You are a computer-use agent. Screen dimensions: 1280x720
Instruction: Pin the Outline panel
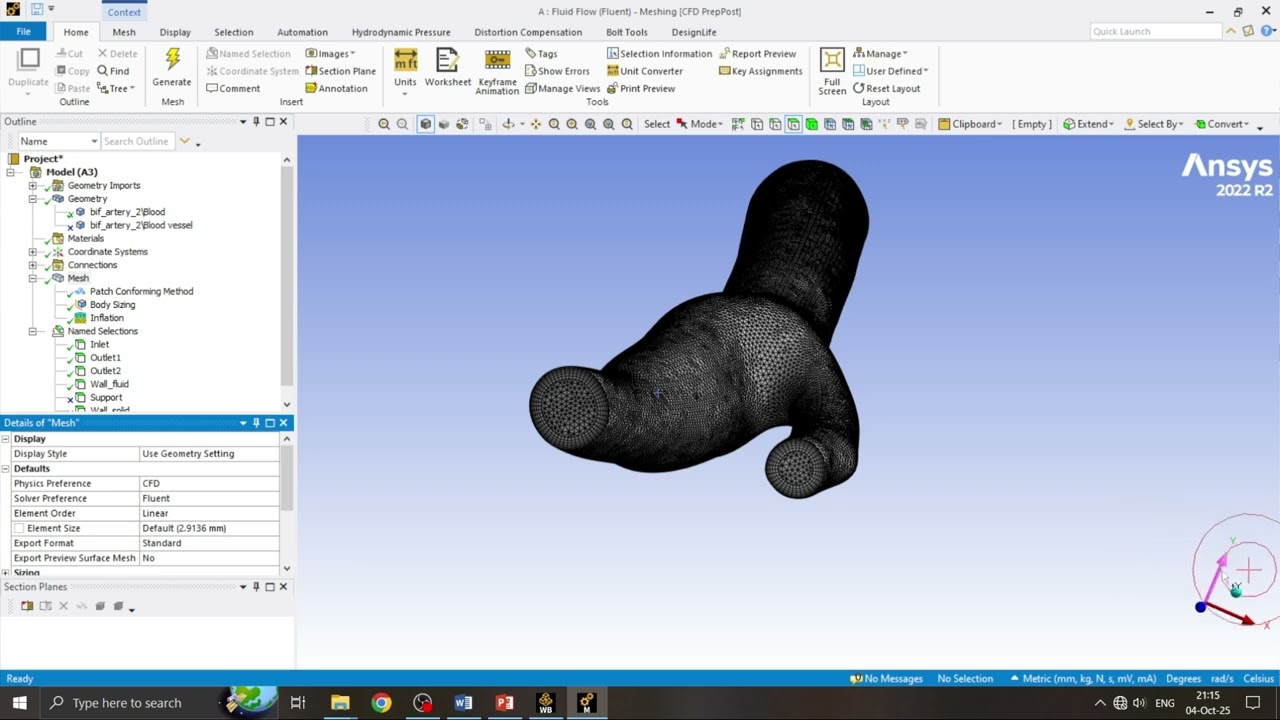256,122
